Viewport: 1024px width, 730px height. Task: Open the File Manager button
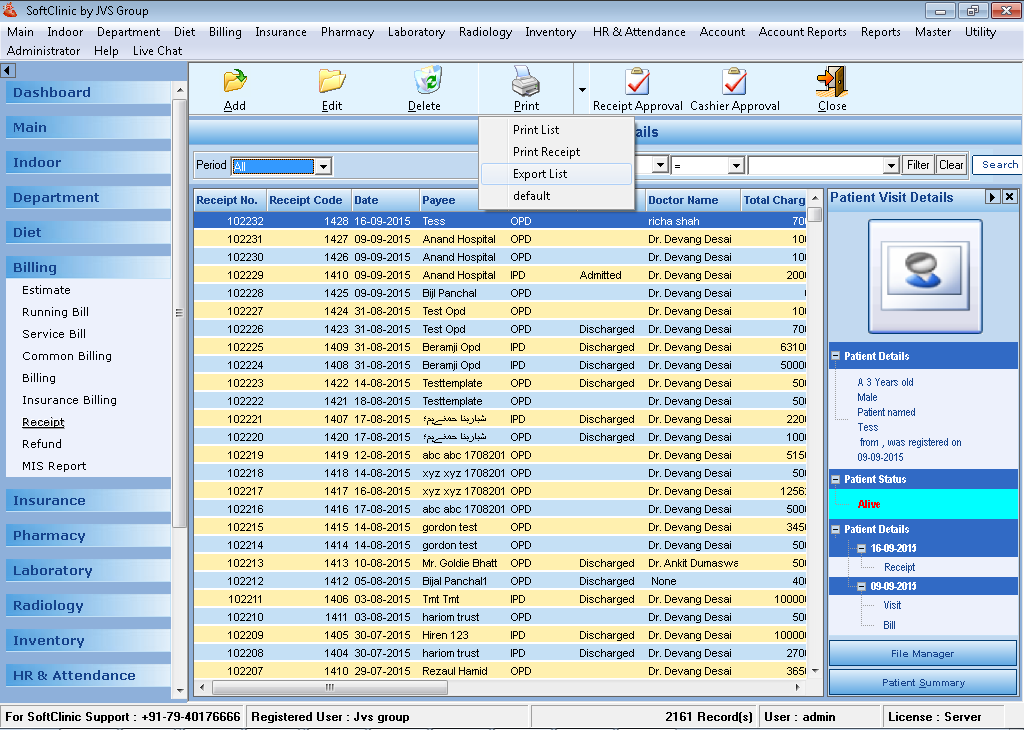tap(922, 654)
